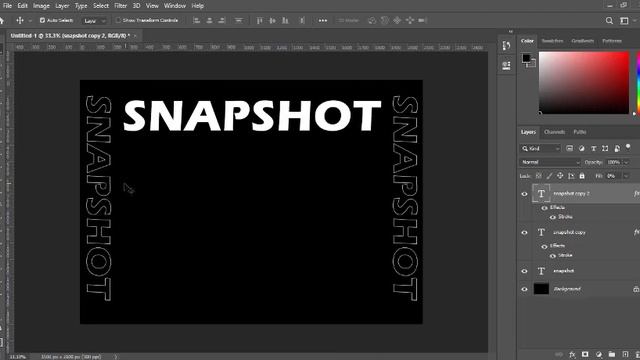Switch to the Gradients tab

[582, 41]
